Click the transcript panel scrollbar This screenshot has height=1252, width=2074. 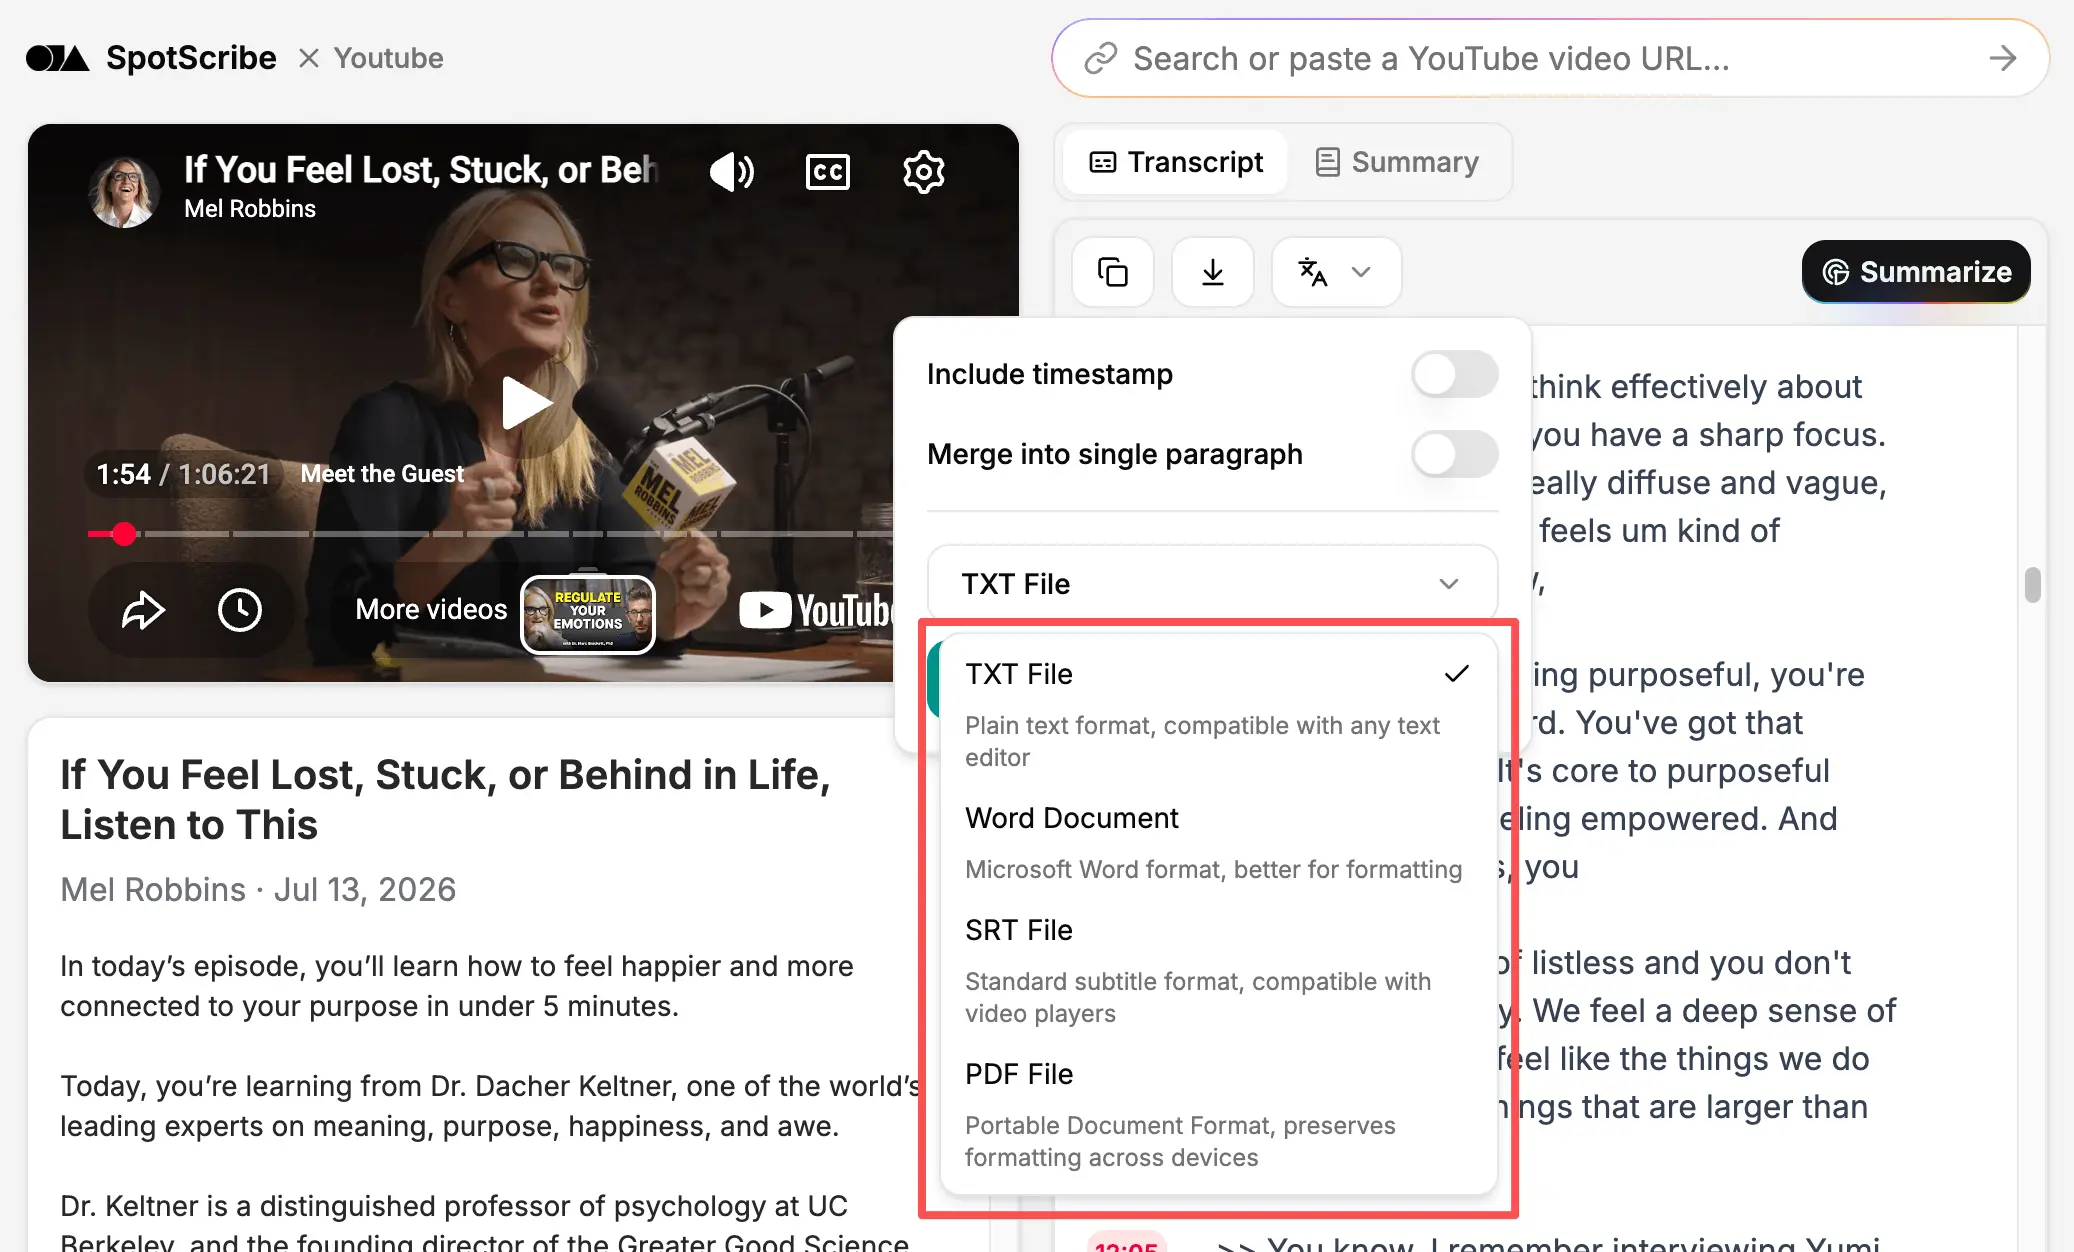click(2032, 585)
